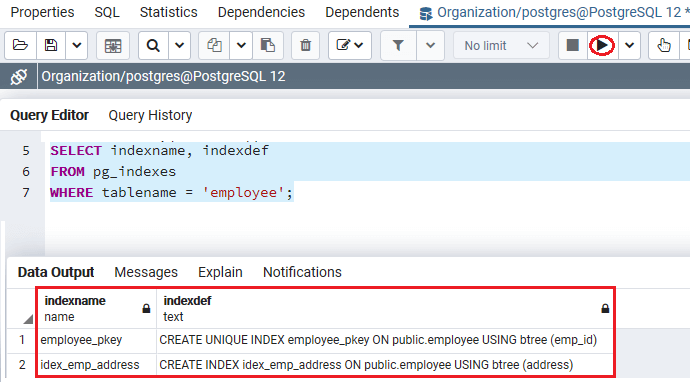The image size is (690, 382).
Task: Open the No limit rows dropdown
Action: tap(501, 45)
